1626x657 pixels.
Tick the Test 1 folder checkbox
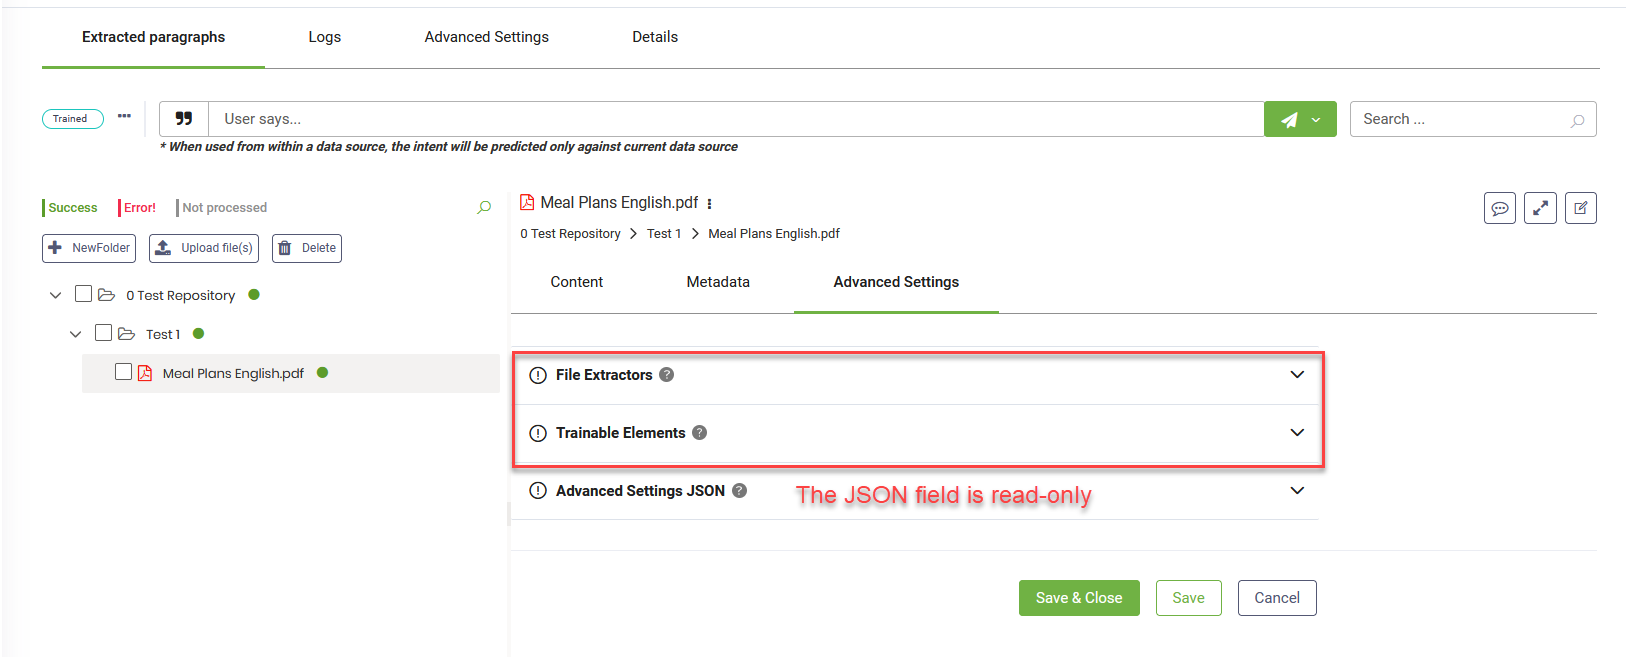click(104, 333)
